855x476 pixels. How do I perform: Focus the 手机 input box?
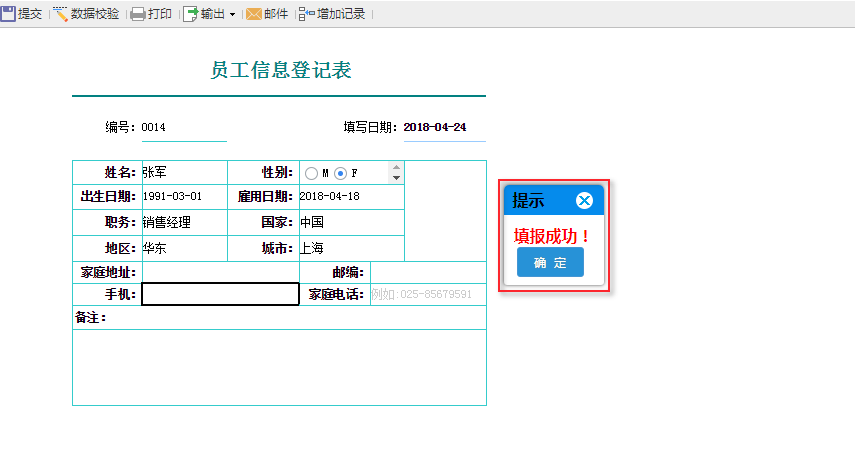(x=220, y=294)
